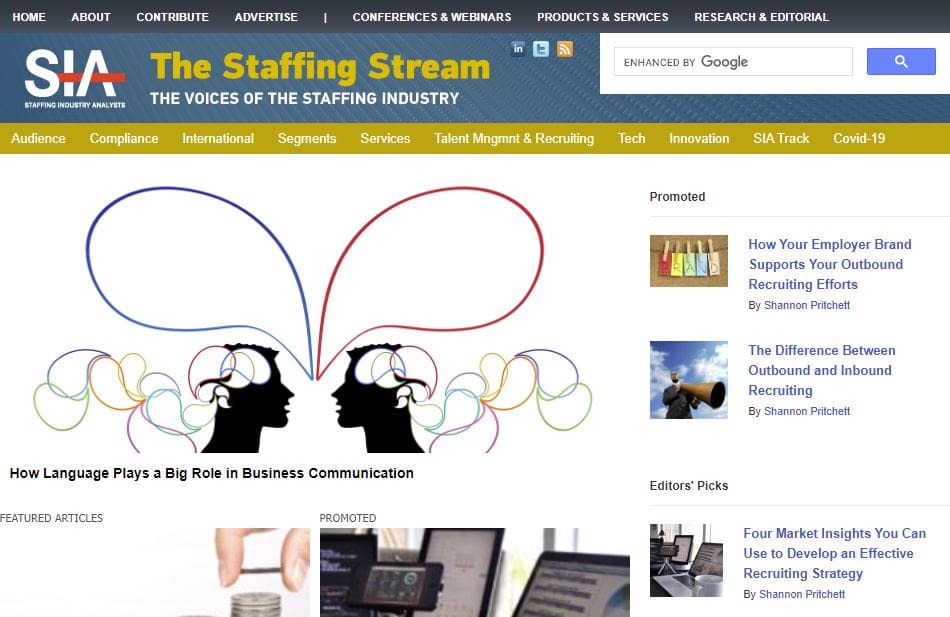Select the Compliance category tab
Image resolution: width=950 pixels, height=617 pixels.
(x=124, y=138)
